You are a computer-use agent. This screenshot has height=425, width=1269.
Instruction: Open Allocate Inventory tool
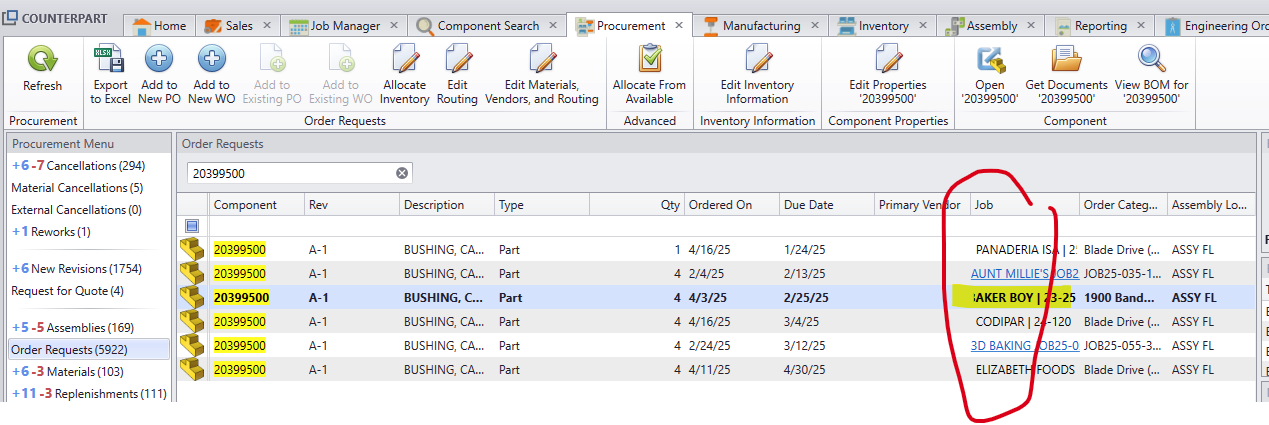[x=404, y=60]
